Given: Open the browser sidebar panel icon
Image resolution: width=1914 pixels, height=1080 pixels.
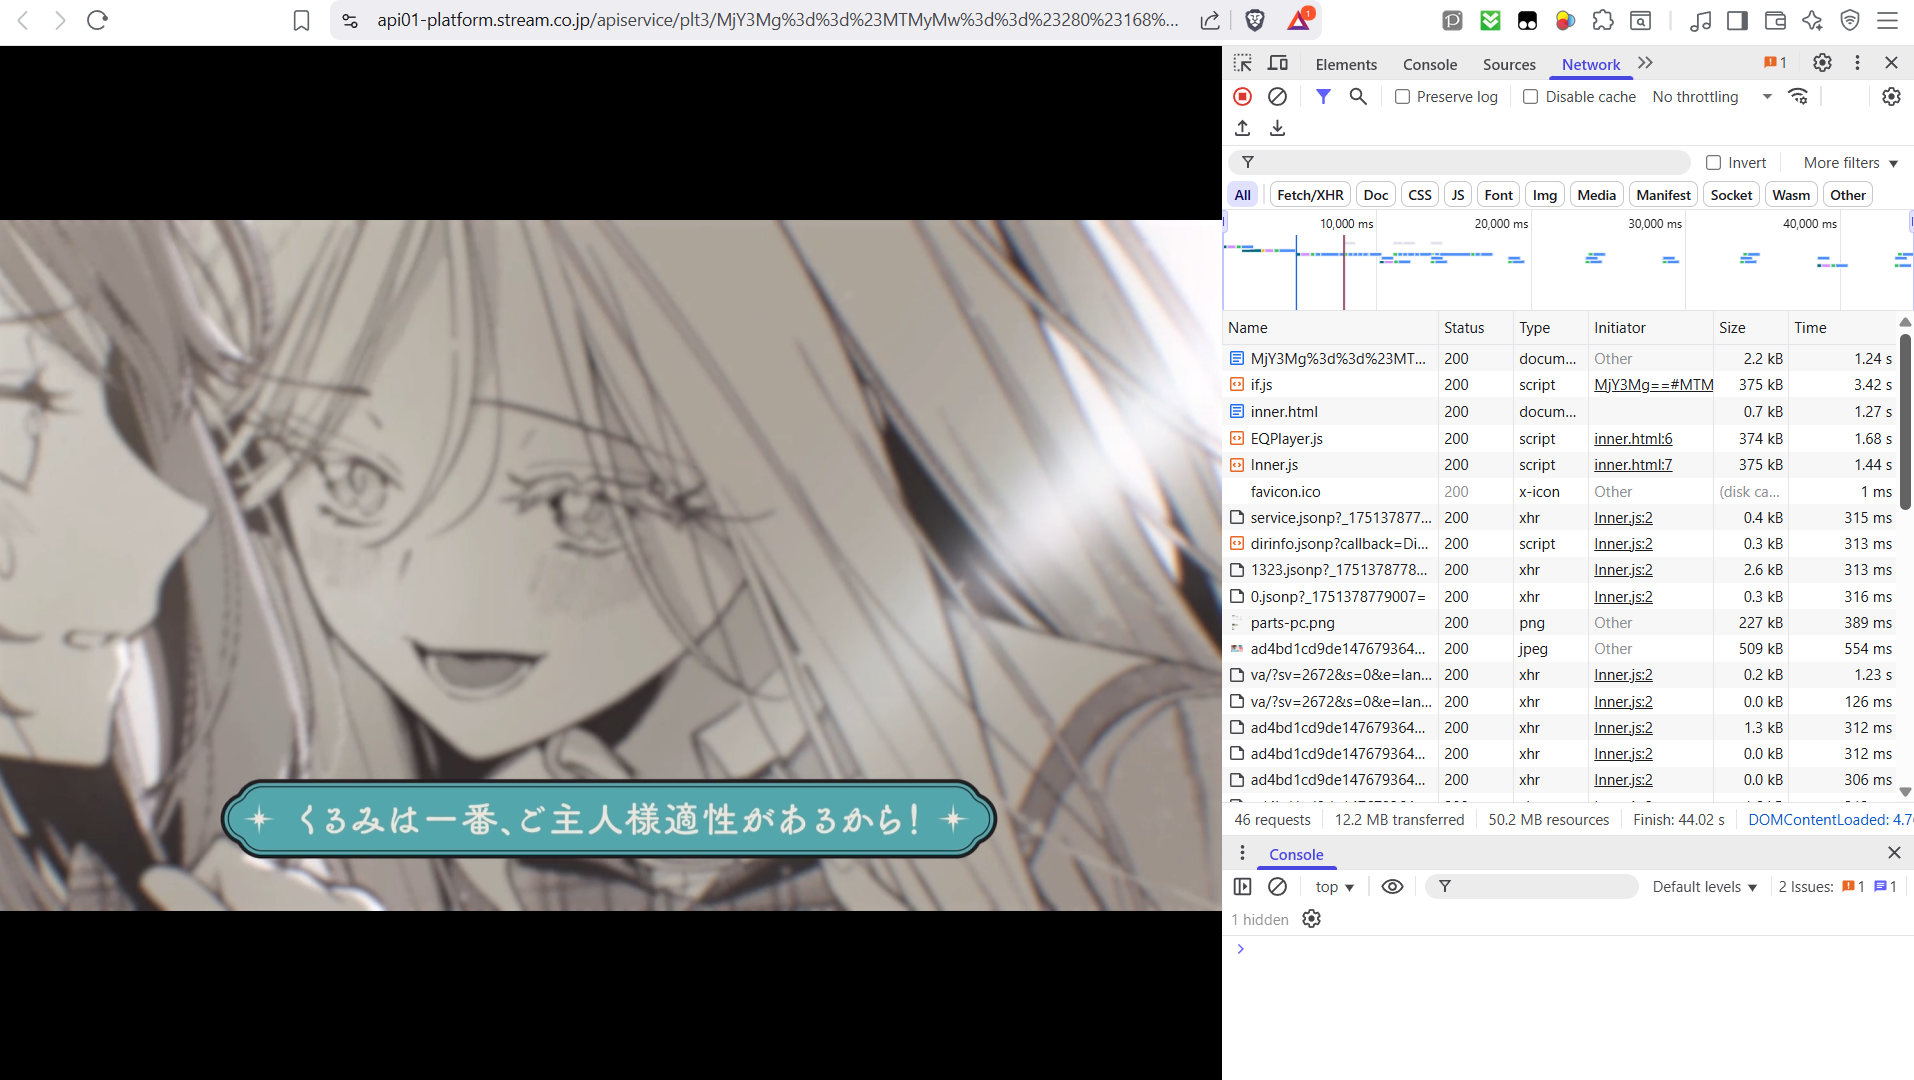Looking at the screenshot, I should 1737,20.
